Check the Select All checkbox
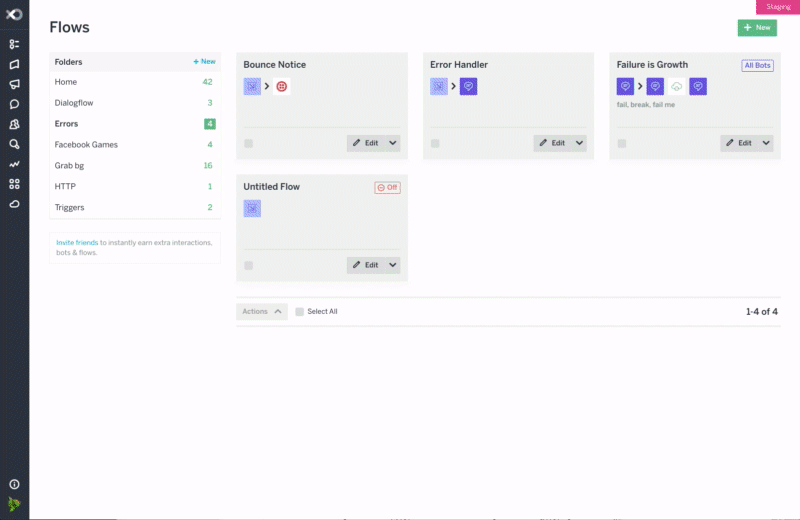800x520 pixels. click(x=299, y=312)
